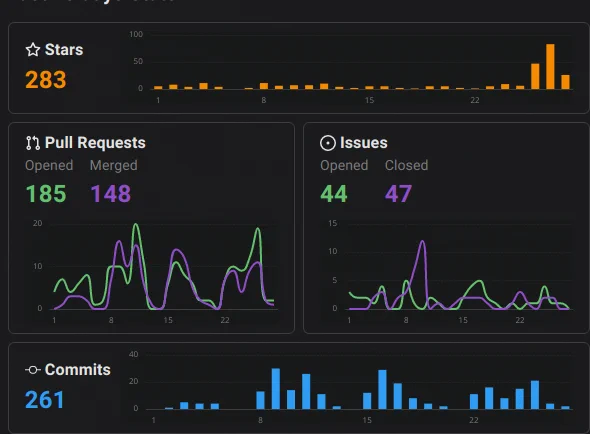
Task: Click the 261 commits count
Action: [45, 400]
